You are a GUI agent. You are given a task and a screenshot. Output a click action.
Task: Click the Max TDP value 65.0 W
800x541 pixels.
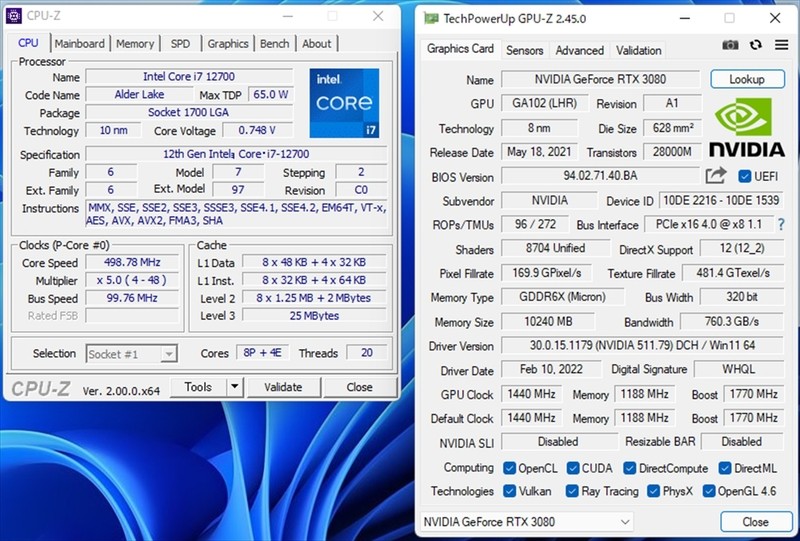(271, 94)
